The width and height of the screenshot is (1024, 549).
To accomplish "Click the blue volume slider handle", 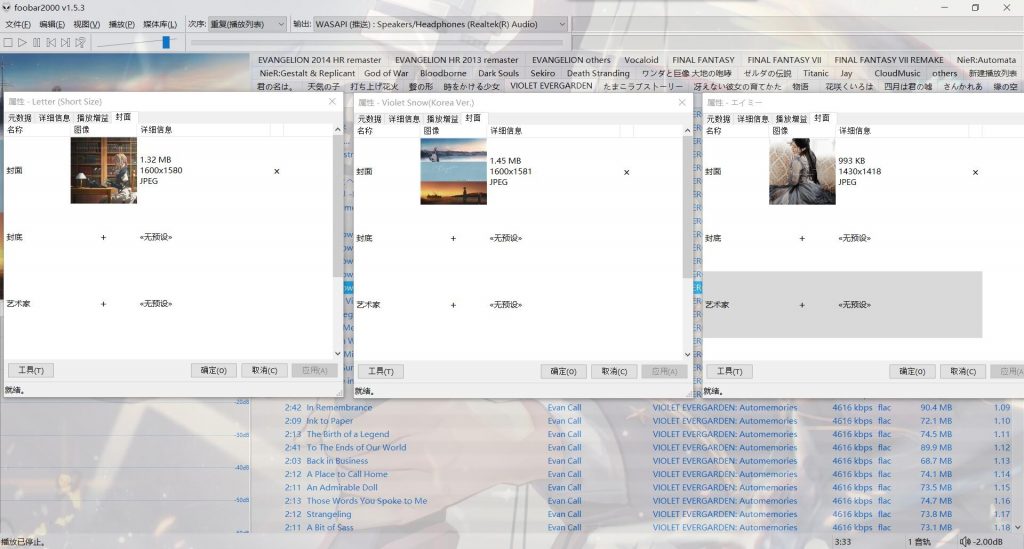I will click(166, 42).
